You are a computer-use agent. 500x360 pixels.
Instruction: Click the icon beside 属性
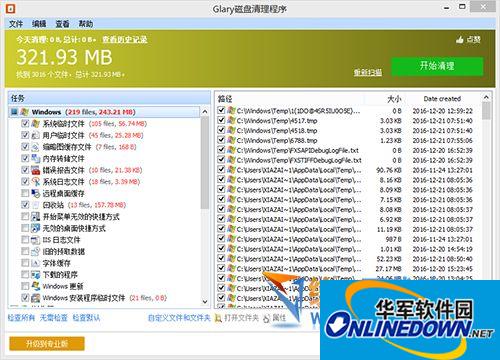(267, 318)
